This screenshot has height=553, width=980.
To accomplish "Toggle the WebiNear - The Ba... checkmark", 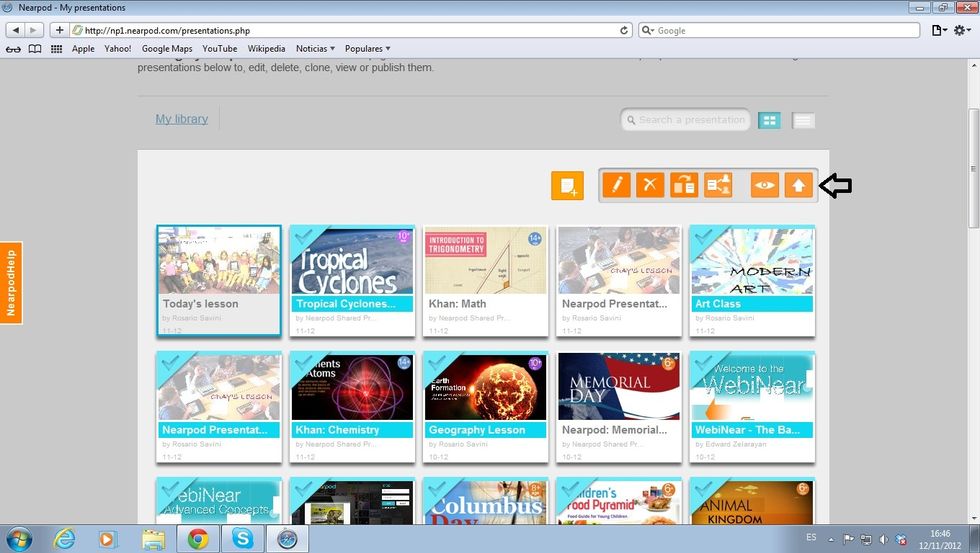I will 704,364.
